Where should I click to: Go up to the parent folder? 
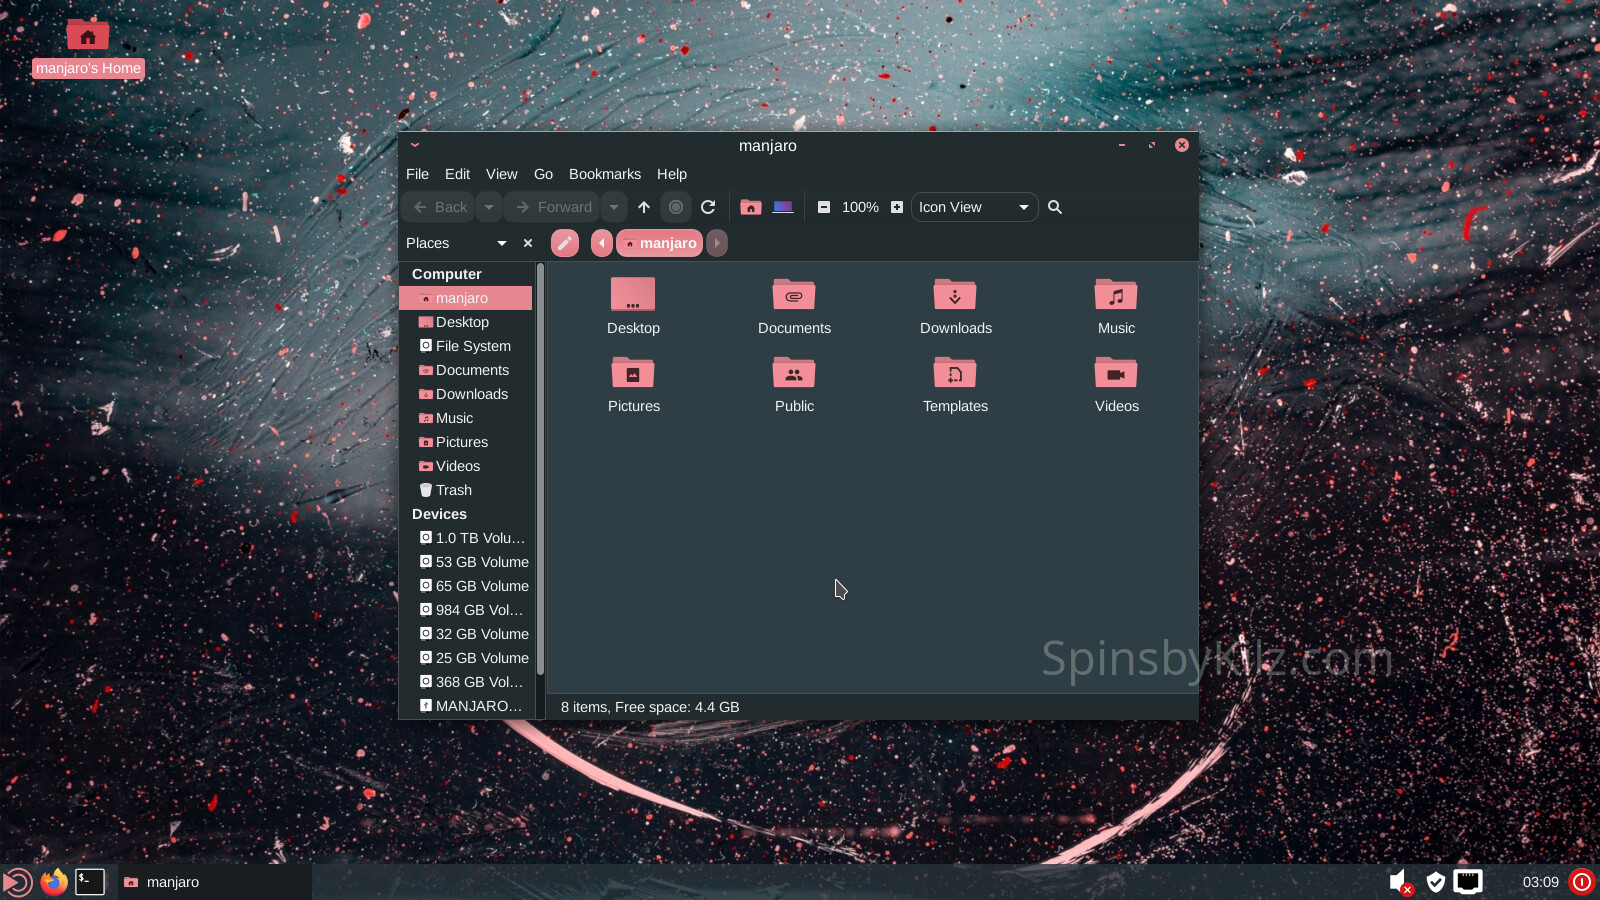point(644,207)
